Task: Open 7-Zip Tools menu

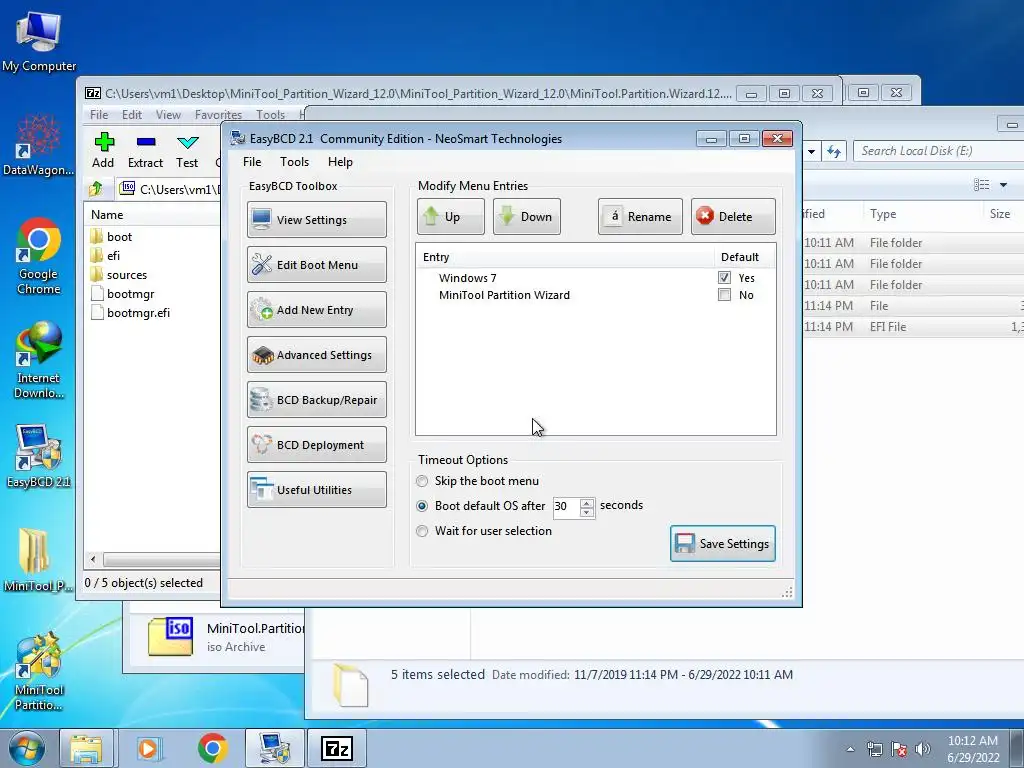Action: (x=270, y=114)
